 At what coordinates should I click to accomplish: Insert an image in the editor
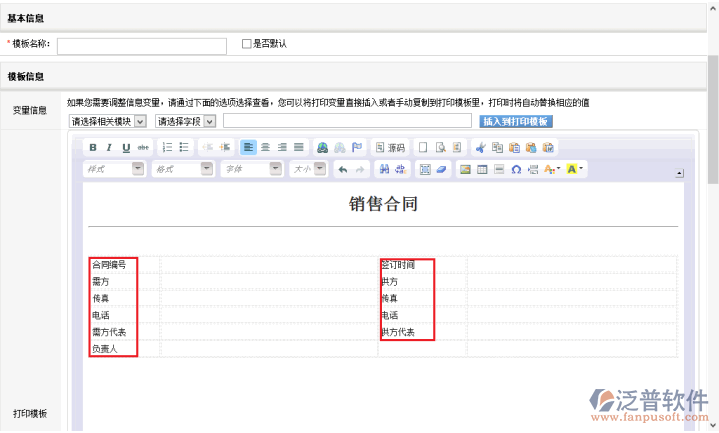(465, 170)
